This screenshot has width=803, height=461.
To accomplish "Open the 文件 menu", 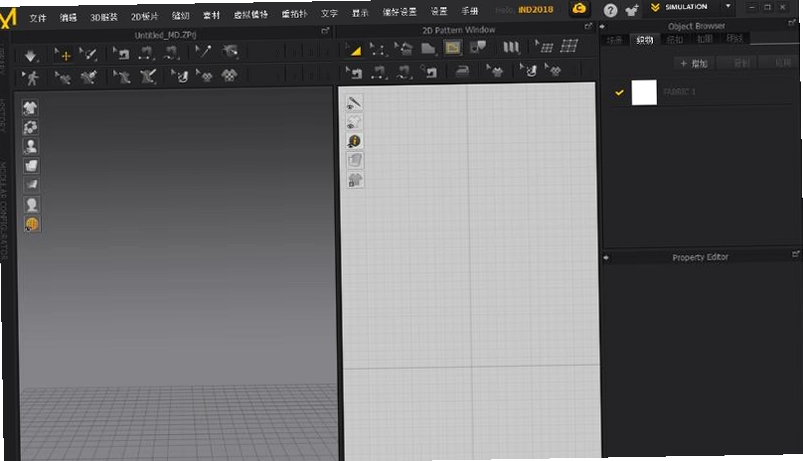I will [x=37, y=18].
